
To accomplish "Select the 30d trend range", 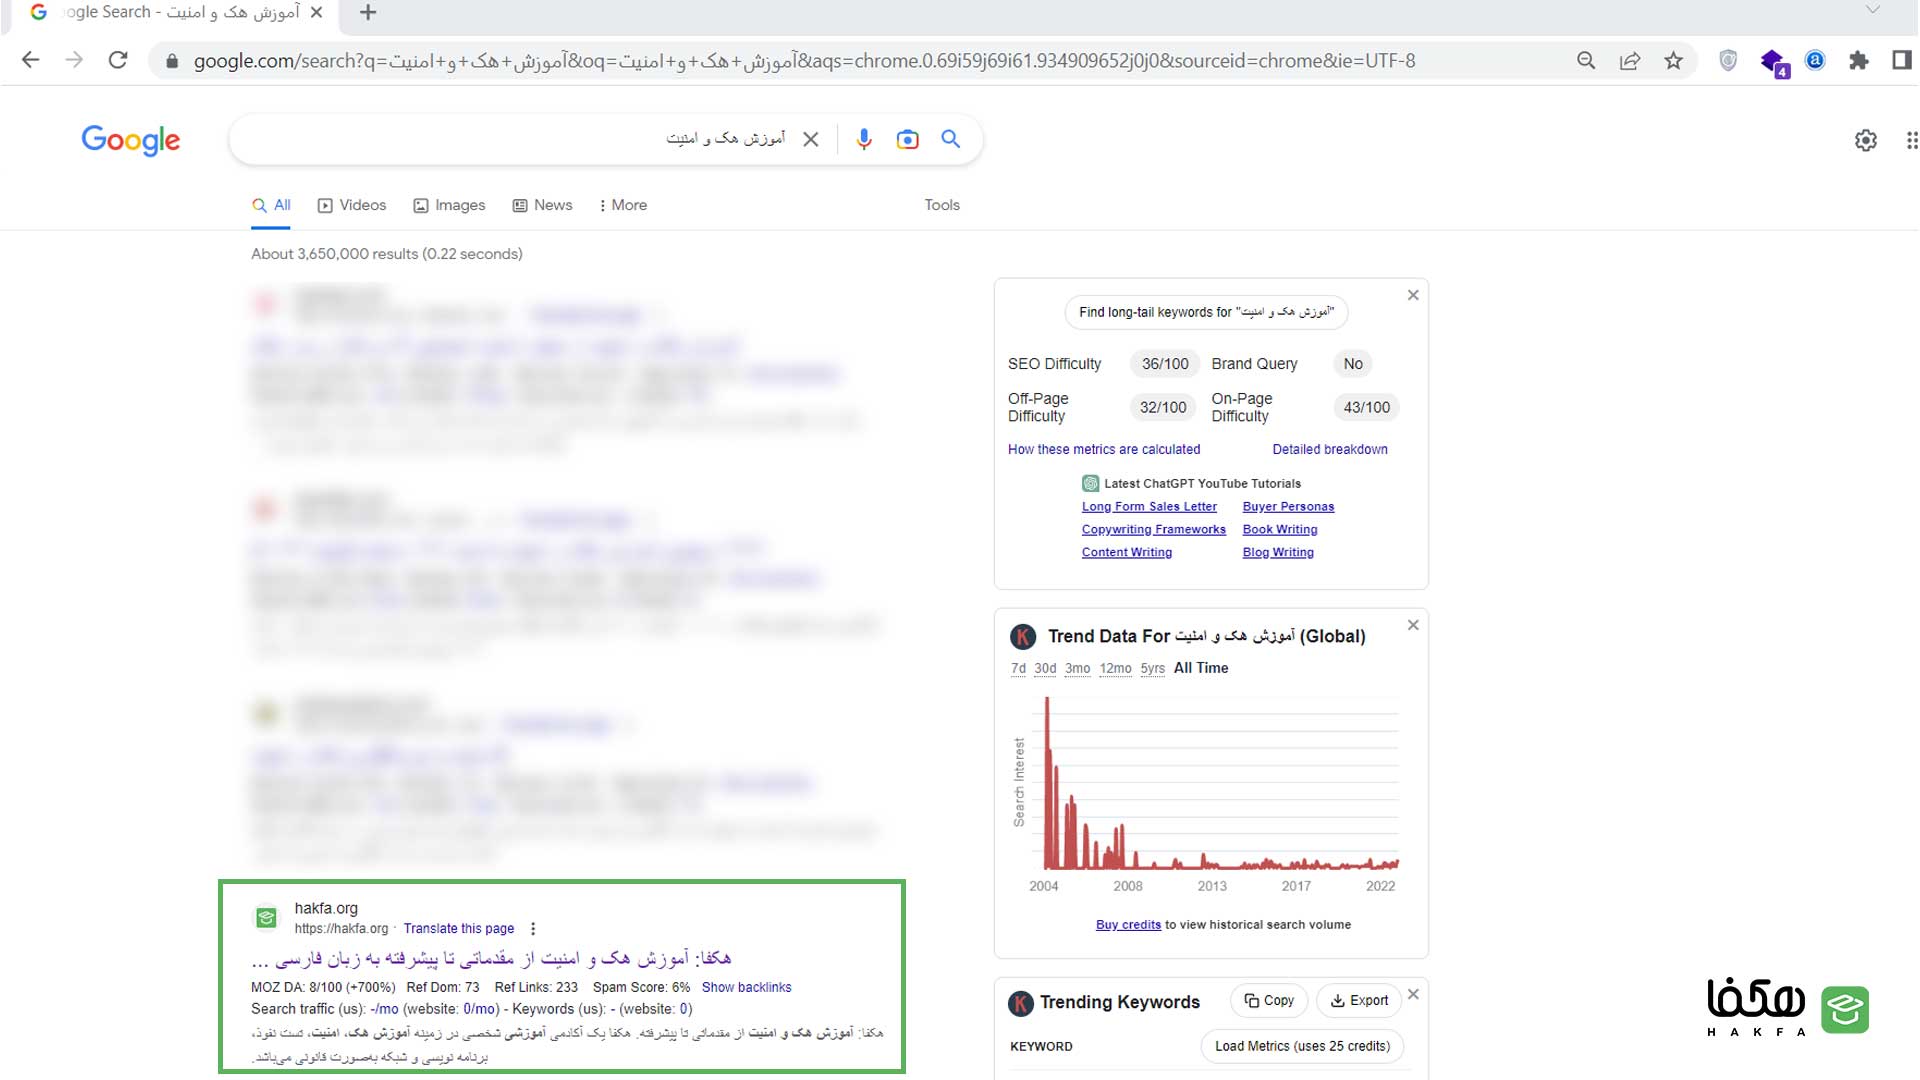I will pos(1045,668).
